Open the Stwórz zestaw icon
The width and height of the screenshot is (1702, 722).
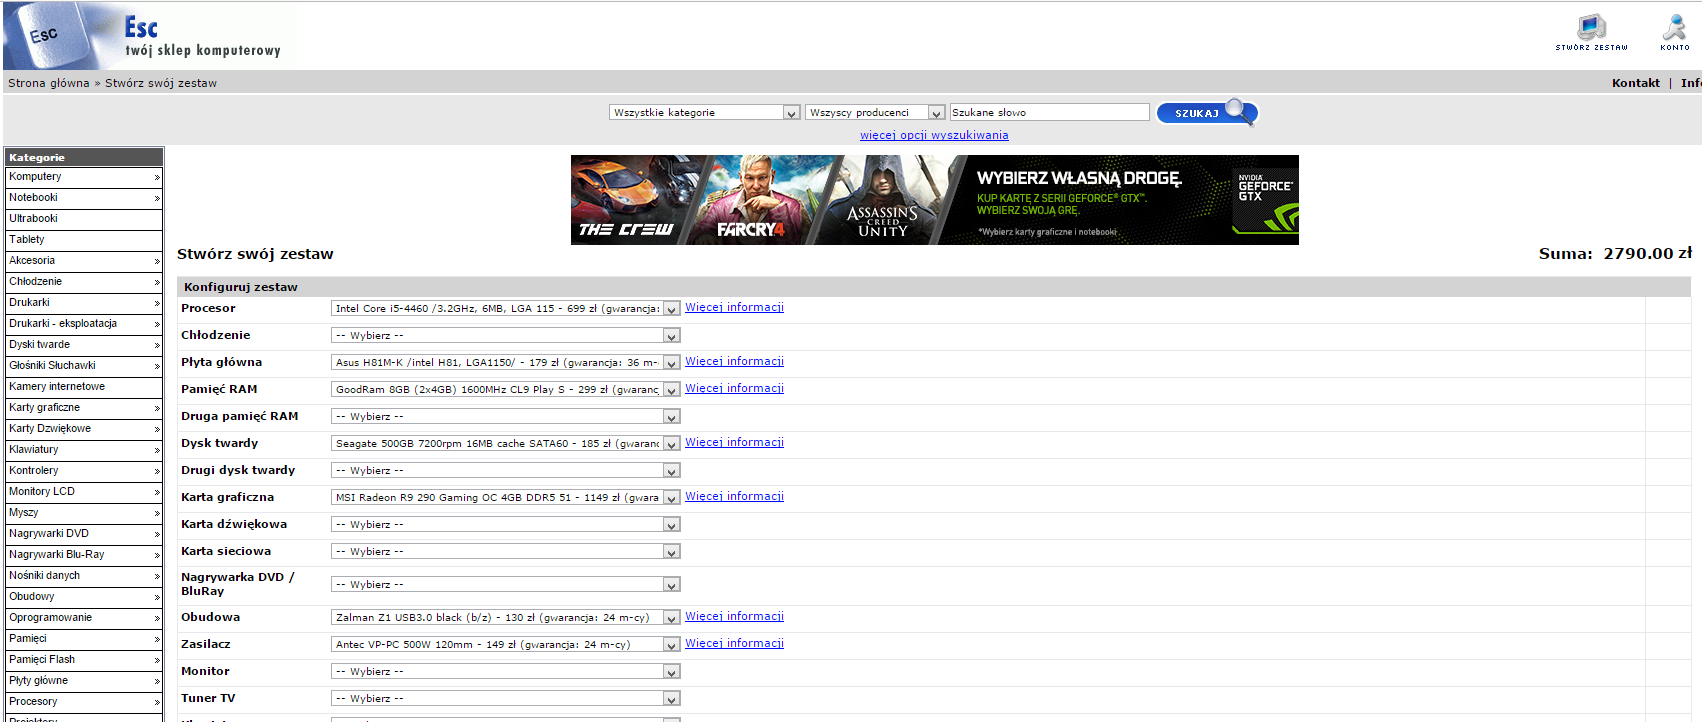pyautogui.click(x=1591, y=32)
